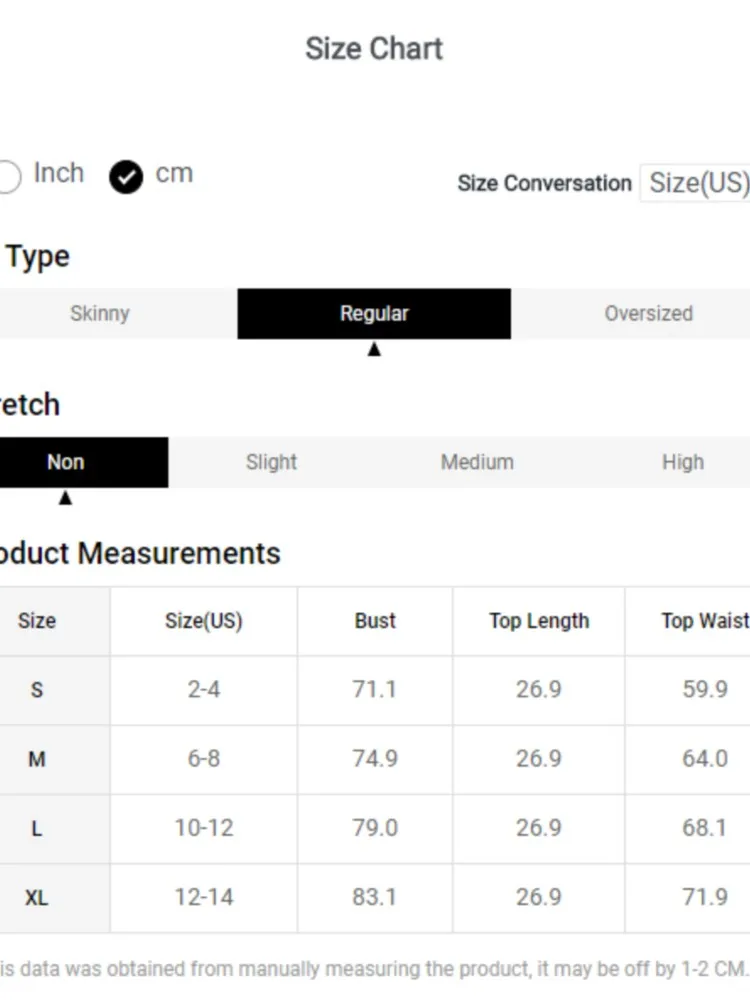Click the Size(US) column header
750x1000 pixels.
point(203,621)
